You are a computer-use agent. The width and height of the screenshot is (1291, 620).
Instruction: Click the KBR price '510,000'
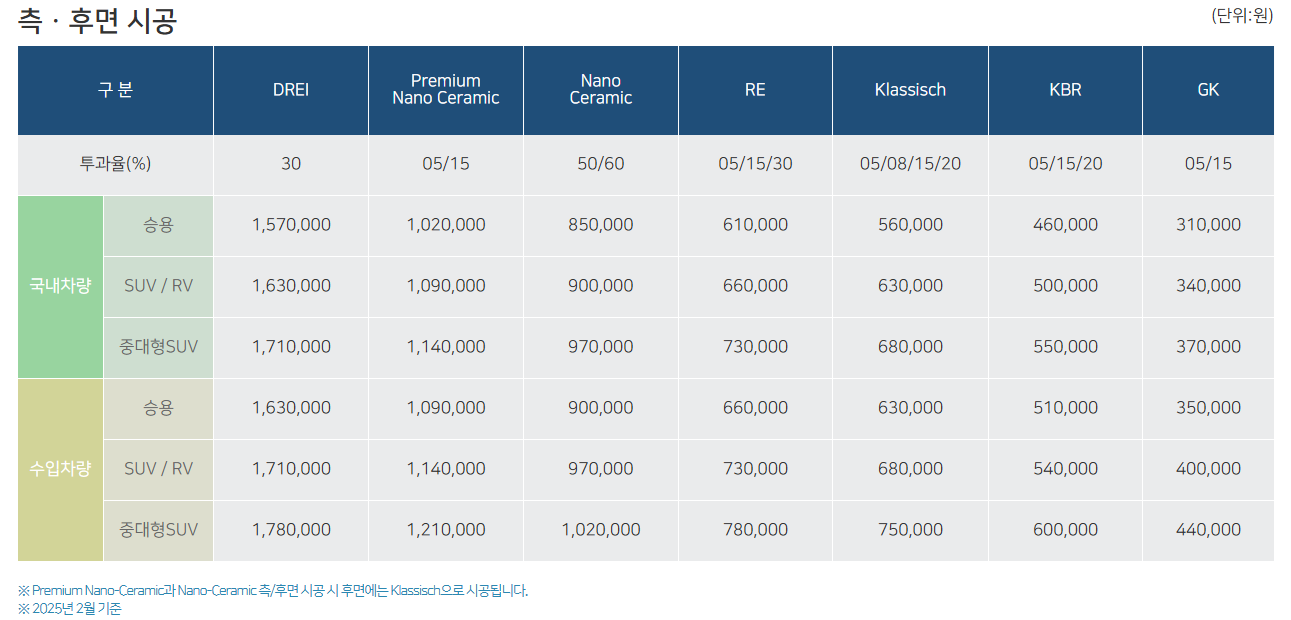(1065, 408)
